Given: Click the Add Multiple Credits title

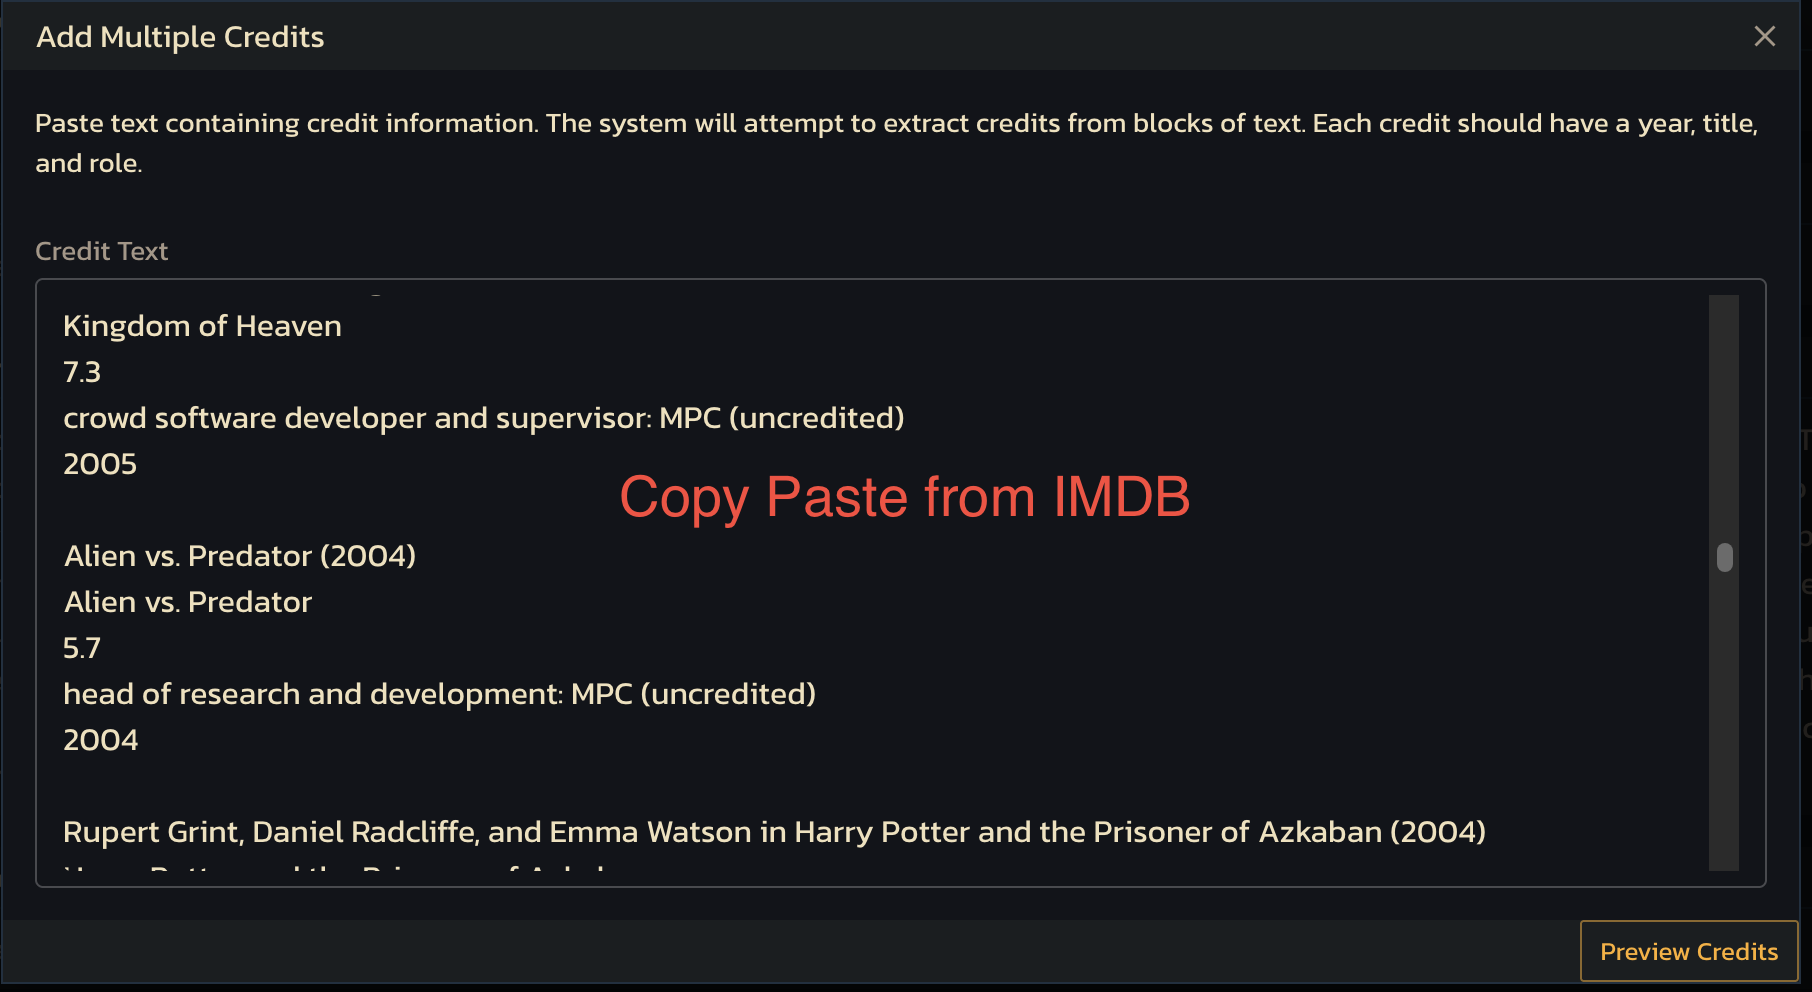Looking at the screenshot, I should [x=180, y=37].
